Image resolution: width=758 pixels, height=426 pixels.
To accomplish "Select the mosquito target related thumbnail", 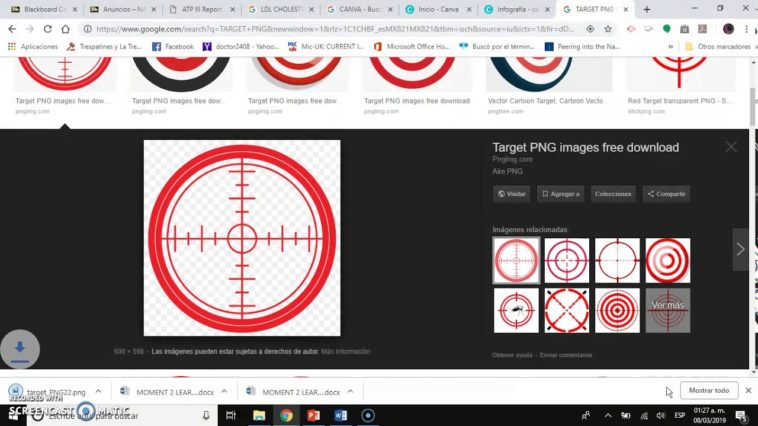I will (x=516, y=311).
